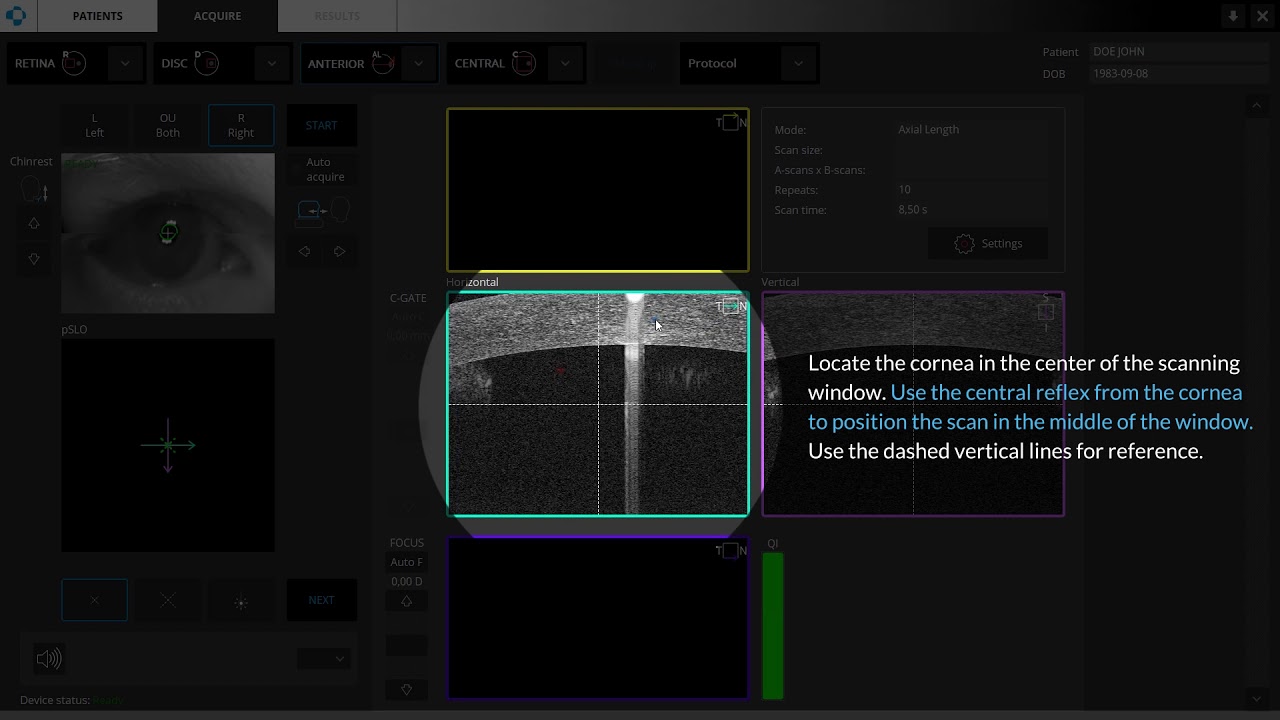
Task: Click the CENTRAL eye diagram icon
Action: click(523, 63)
